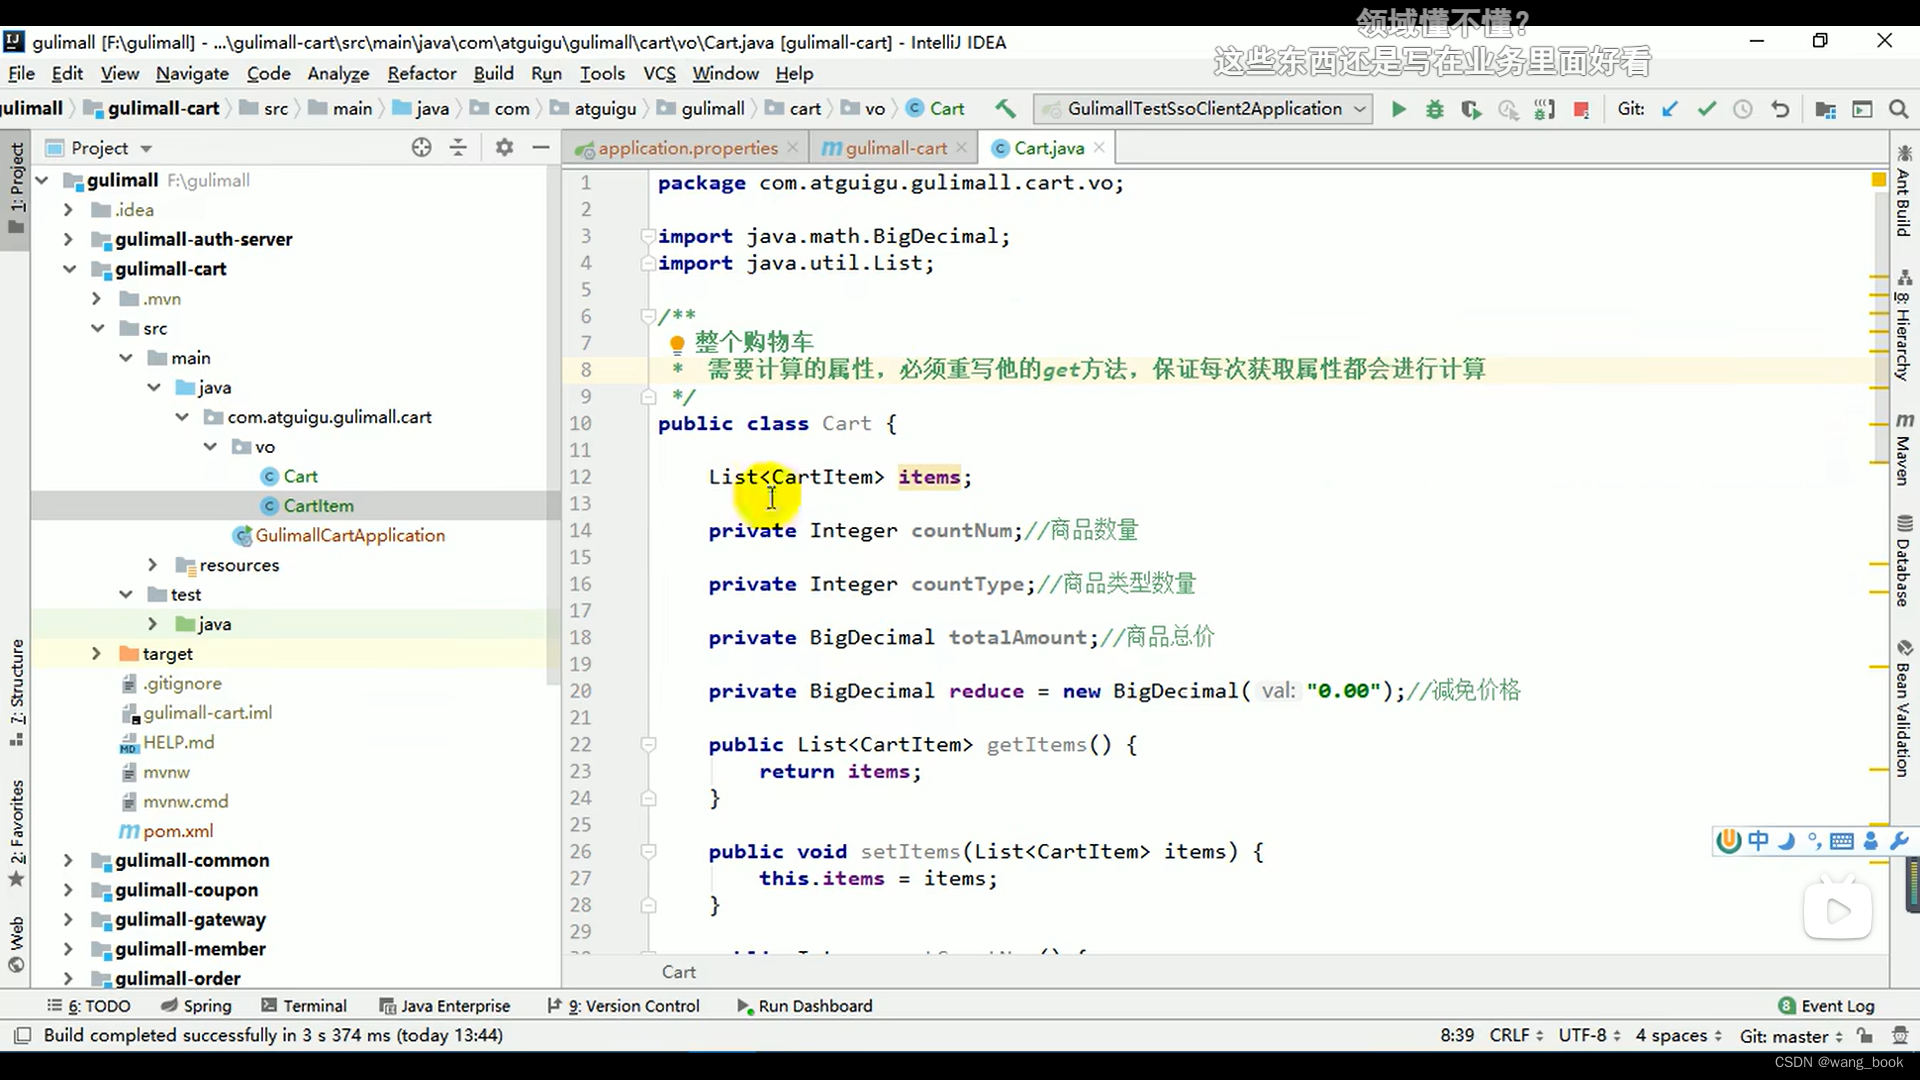Open the 9: Version Control panel

pyautogui.click(x=623, y=1005)
